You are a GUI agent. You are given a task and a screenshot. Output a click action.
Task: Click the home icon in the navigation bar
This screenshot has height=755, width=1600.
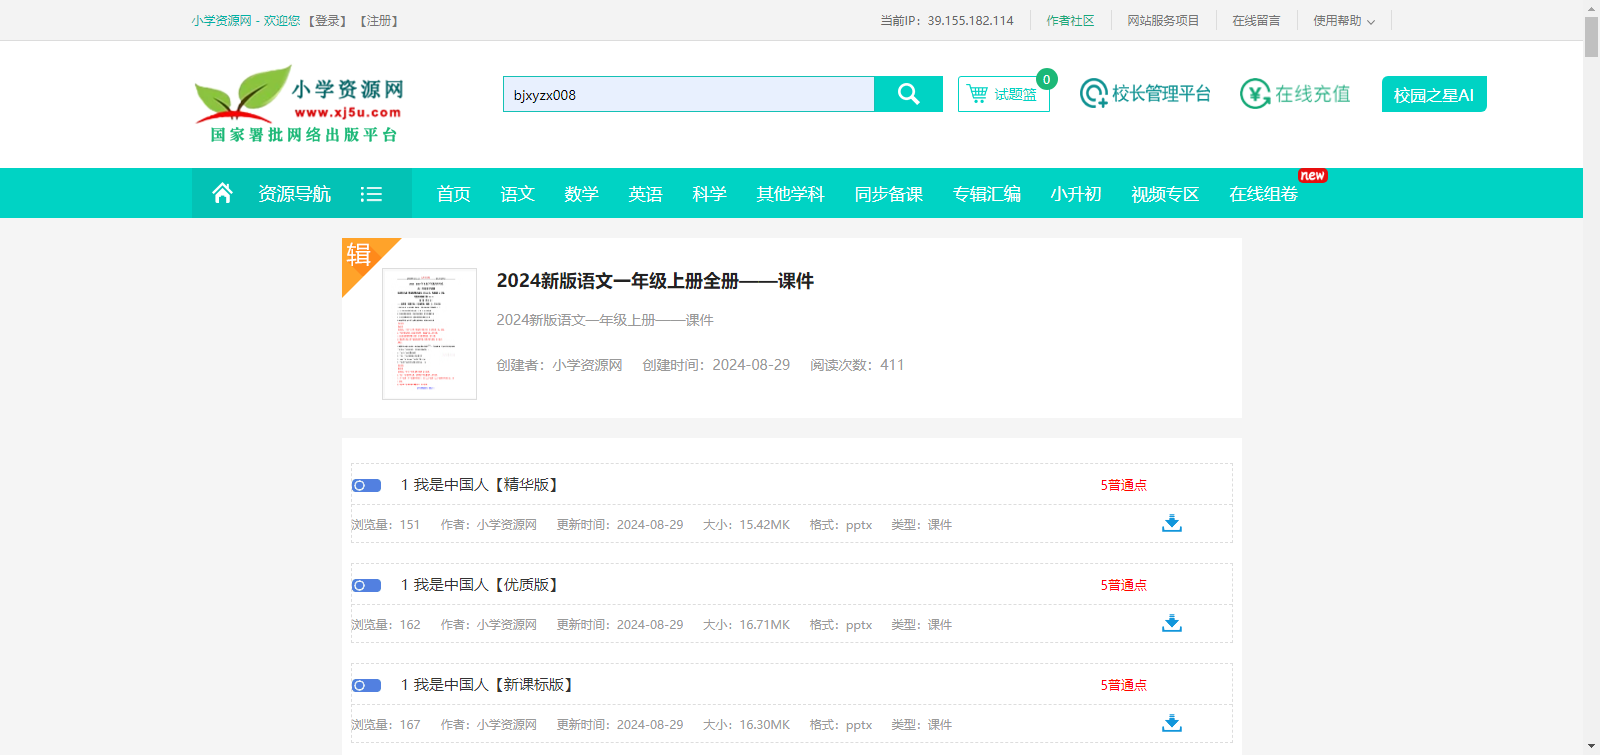pos(222,193)
